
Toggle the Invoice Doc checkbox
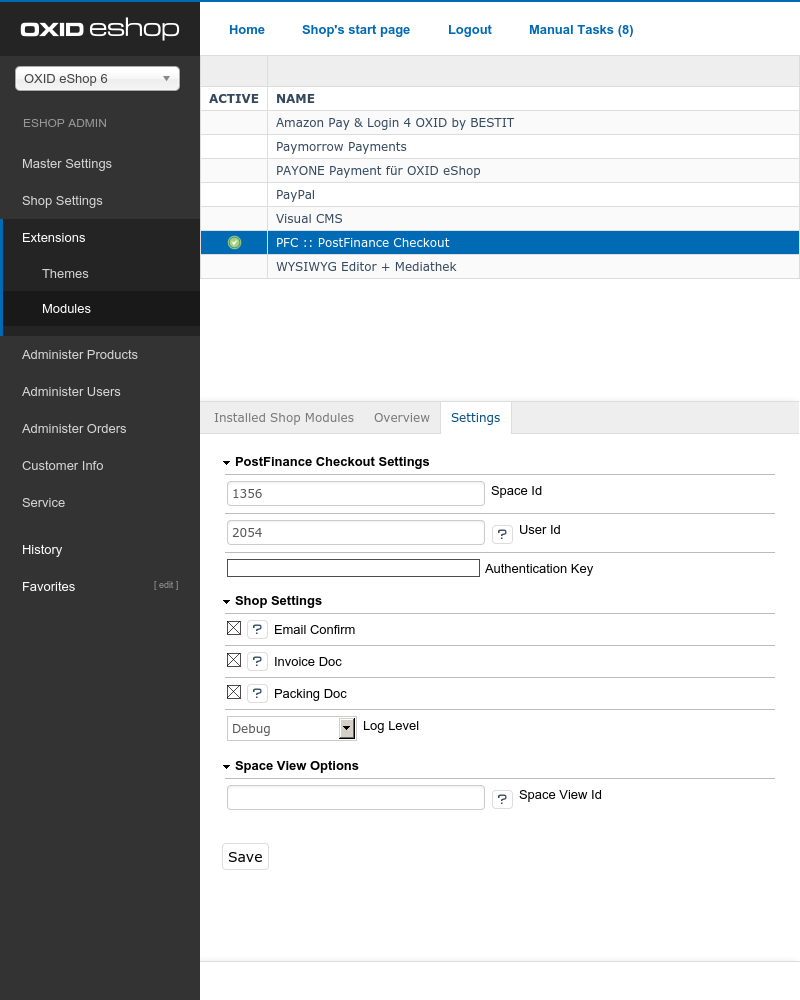234,660
